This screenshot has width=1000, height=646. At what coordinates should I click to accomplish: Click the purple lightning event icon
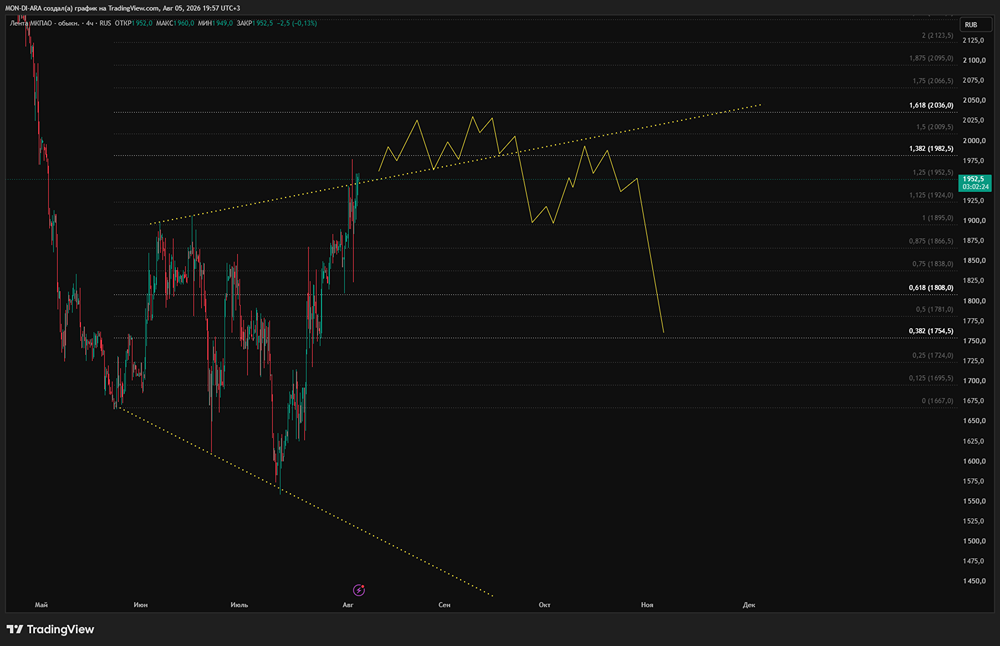359,590
